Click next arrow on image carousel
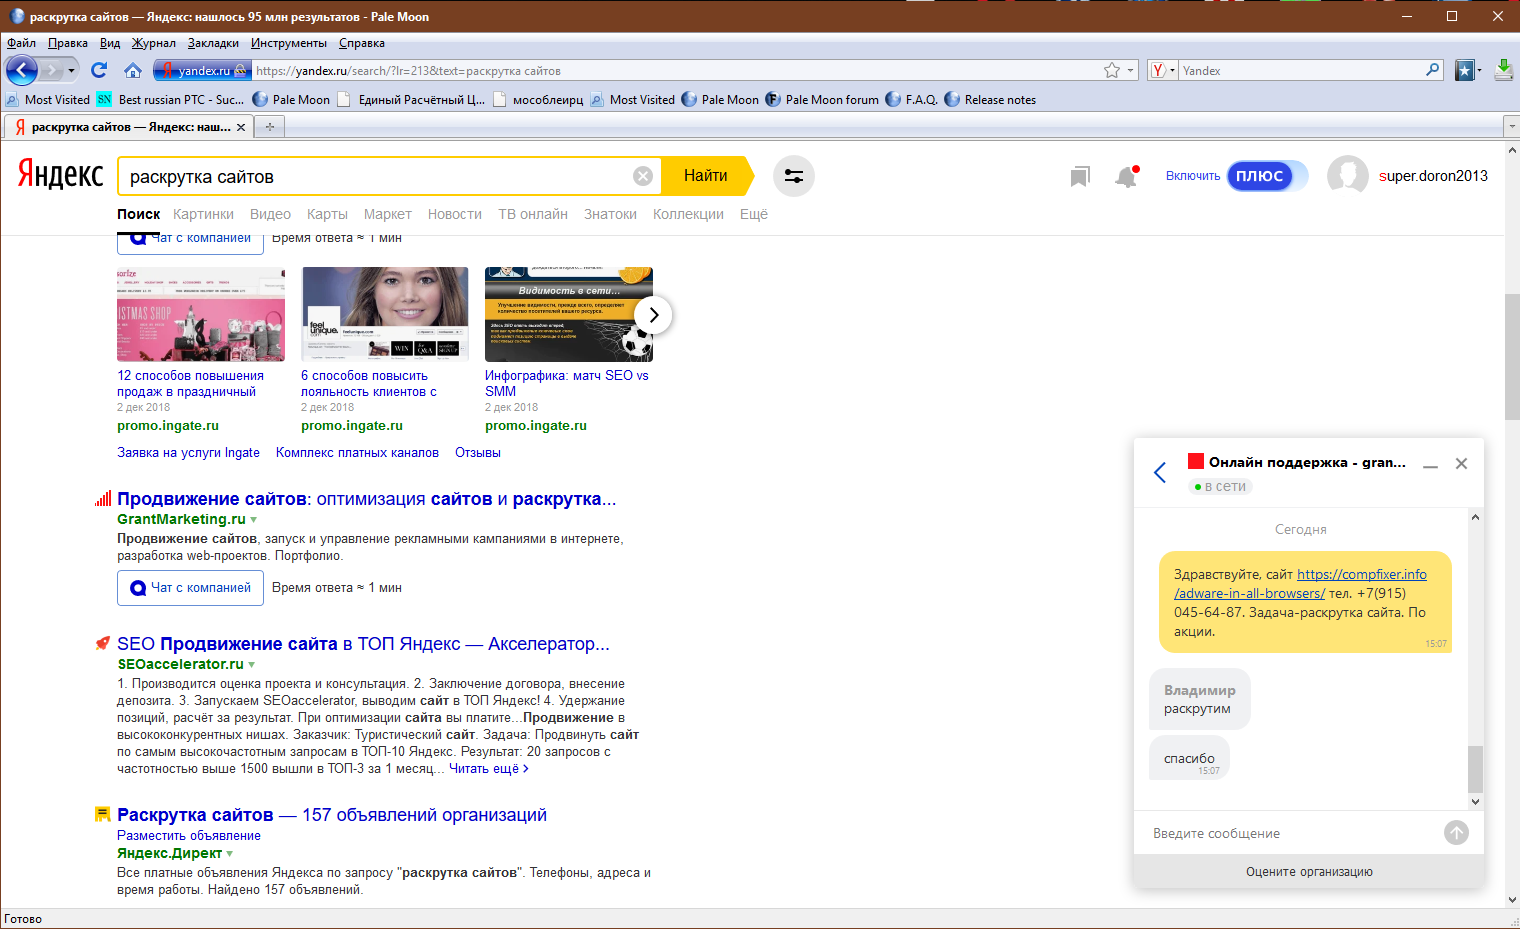1520x929 pixels. pyautogui.click(x=653, y=315)
